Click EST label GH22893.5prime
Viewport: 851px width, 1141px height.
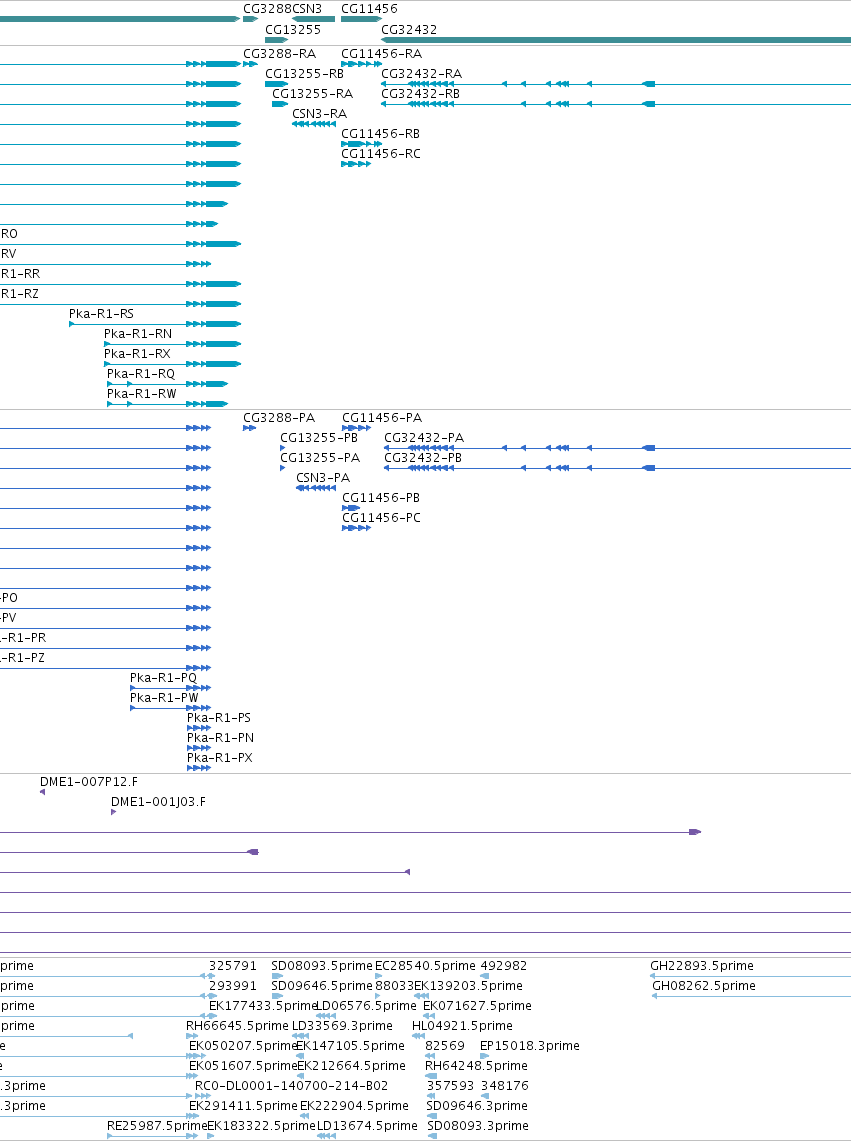pyautogui.click(x=702, y=966)
